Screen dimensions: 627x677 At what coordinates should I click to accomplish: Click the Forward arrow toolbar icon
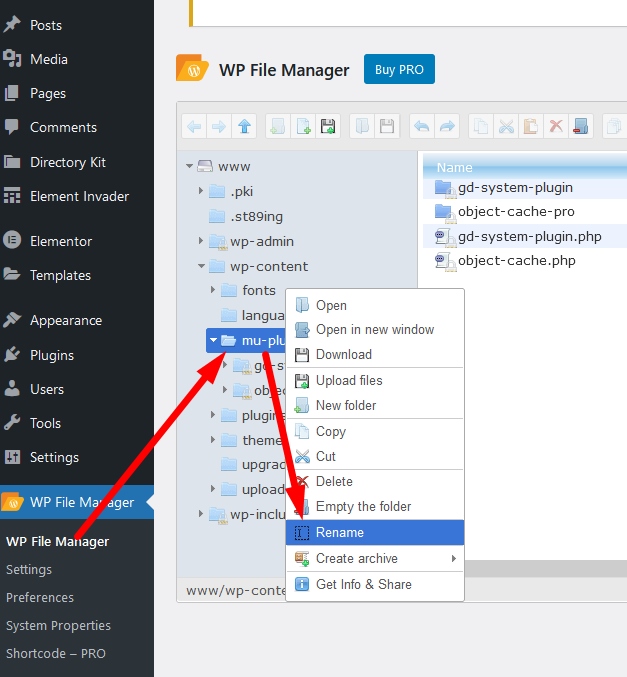(219, 127)
